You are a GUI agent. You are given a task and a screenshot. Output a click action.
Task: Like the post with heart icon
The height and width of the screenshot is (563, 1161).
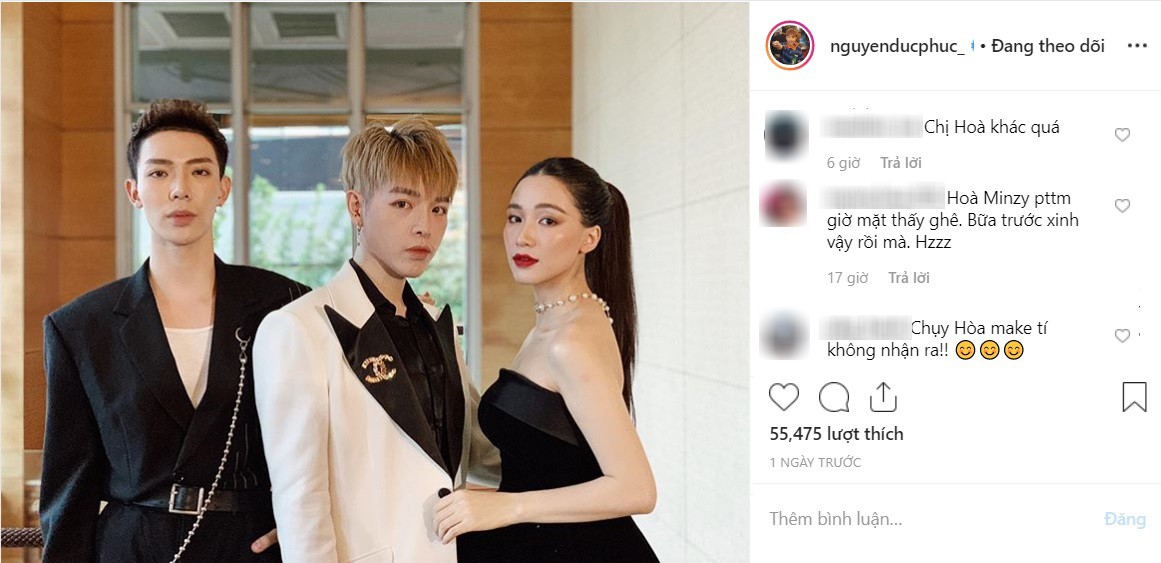click(783, 398)
